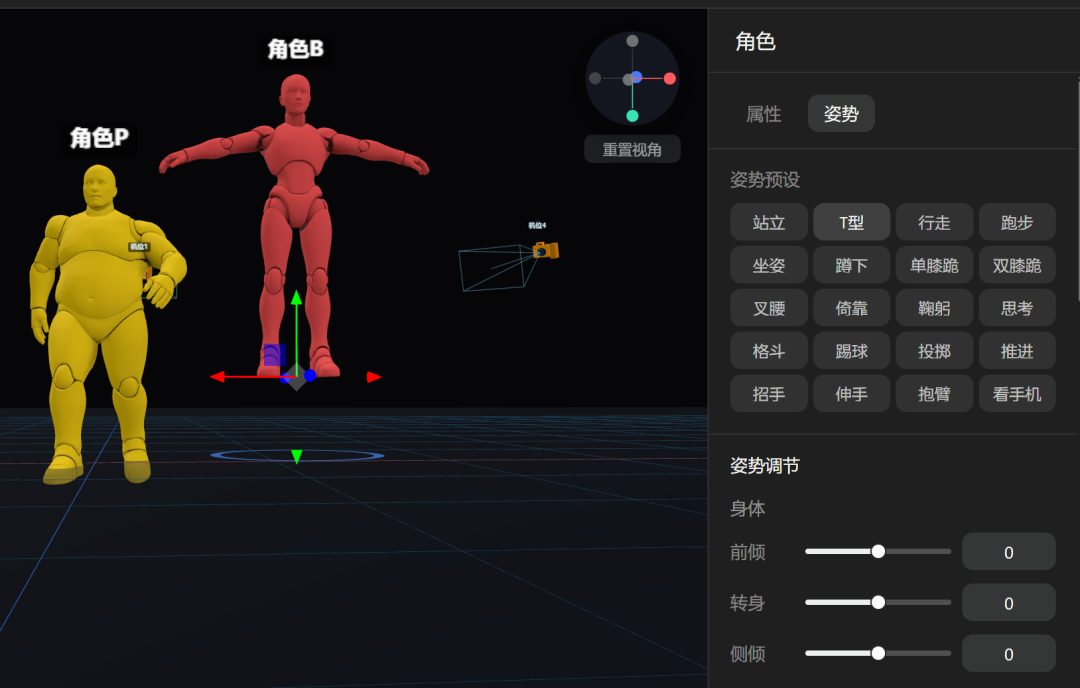Click red X axis dot on view compass
Viewport: 1080px width, 688px height.
(669, 79)
